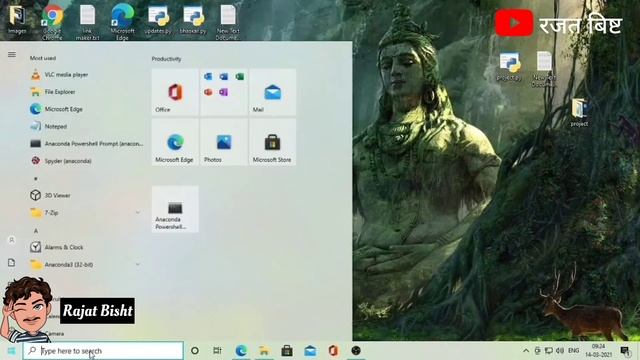
Task: Click the Productivity group heading
Action: click(x=166, y=59)
